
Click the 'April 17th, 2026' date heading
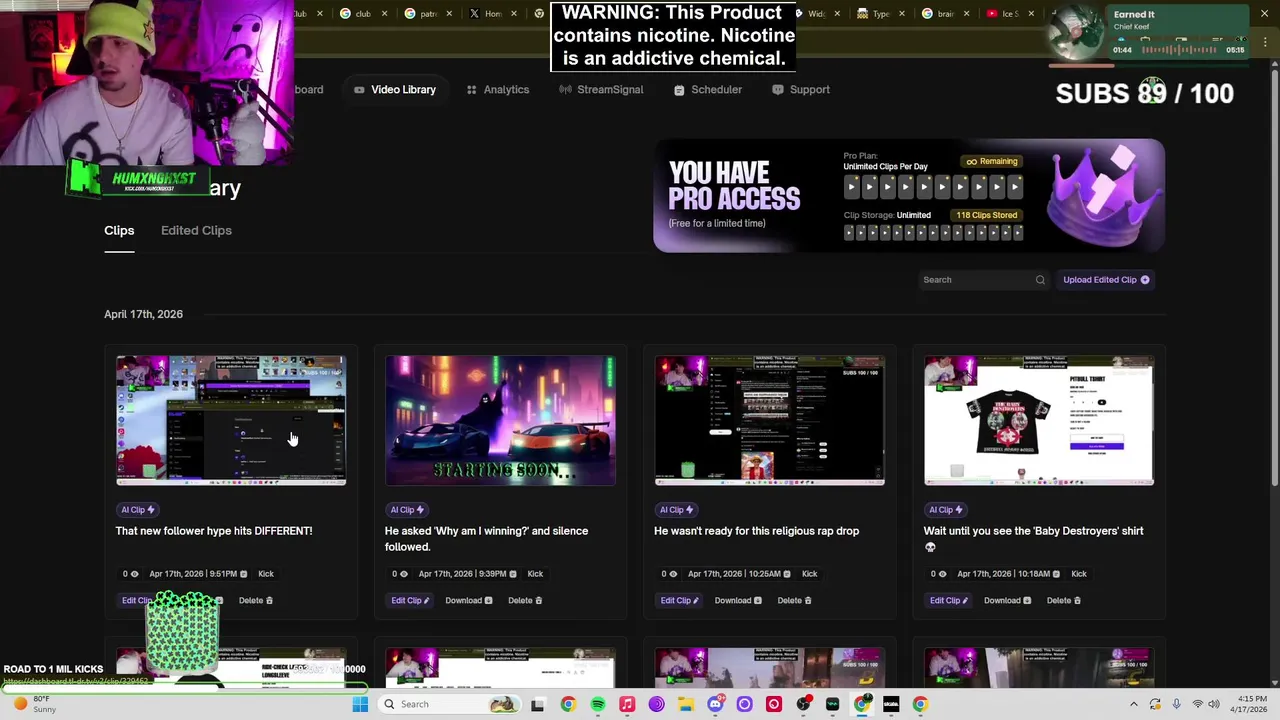[143, 314]
